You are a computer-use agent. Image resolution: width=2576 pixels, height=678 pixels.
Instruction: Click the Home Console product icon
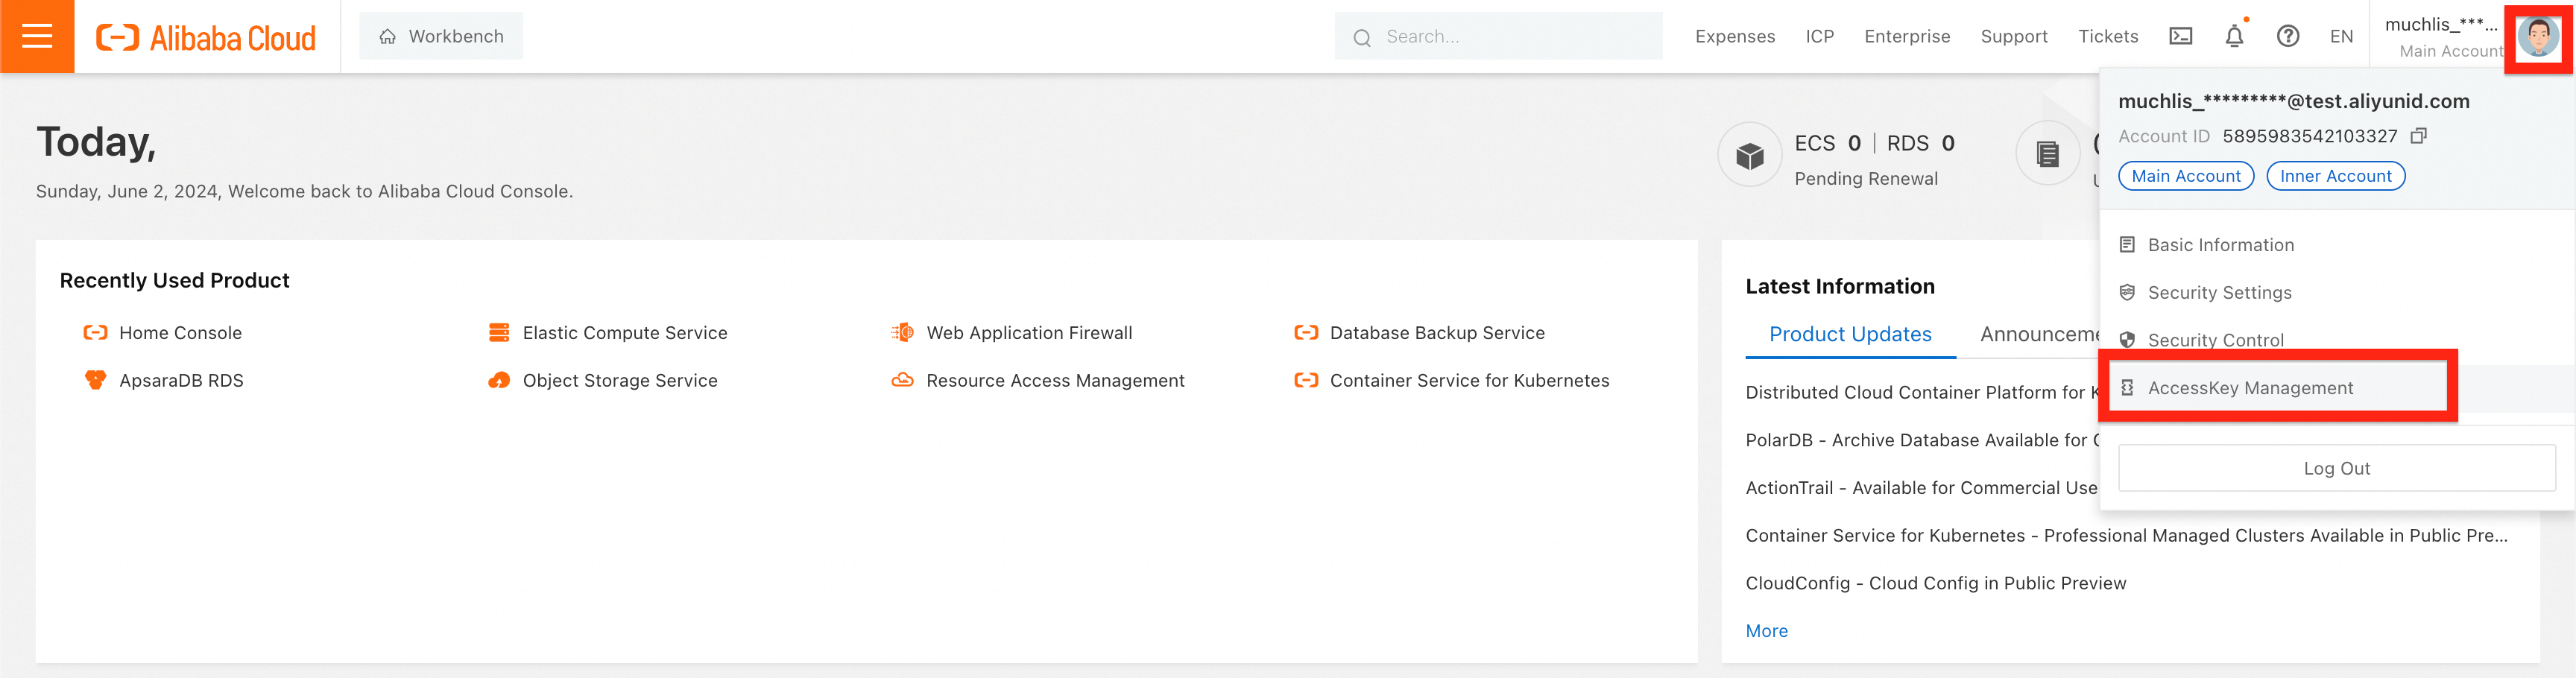(95, 333)
